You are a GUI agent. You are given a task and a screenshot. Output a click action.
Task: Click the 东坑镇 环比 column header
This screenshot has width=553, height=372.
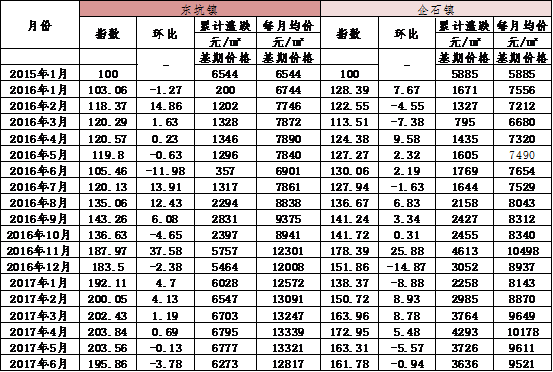click(x=165, y=34)
